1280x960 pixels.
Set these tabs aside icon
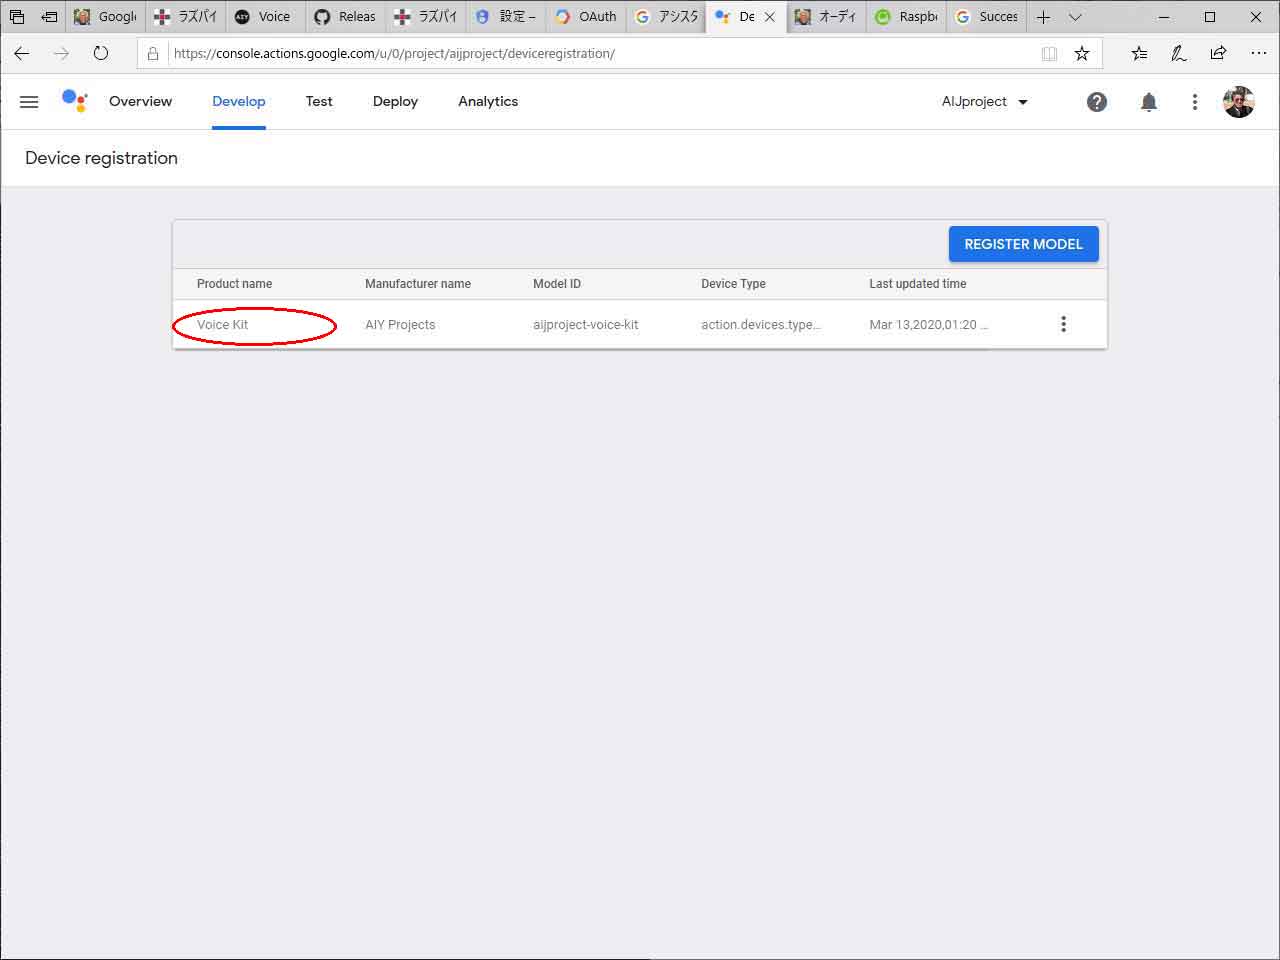tap(49, 17)
